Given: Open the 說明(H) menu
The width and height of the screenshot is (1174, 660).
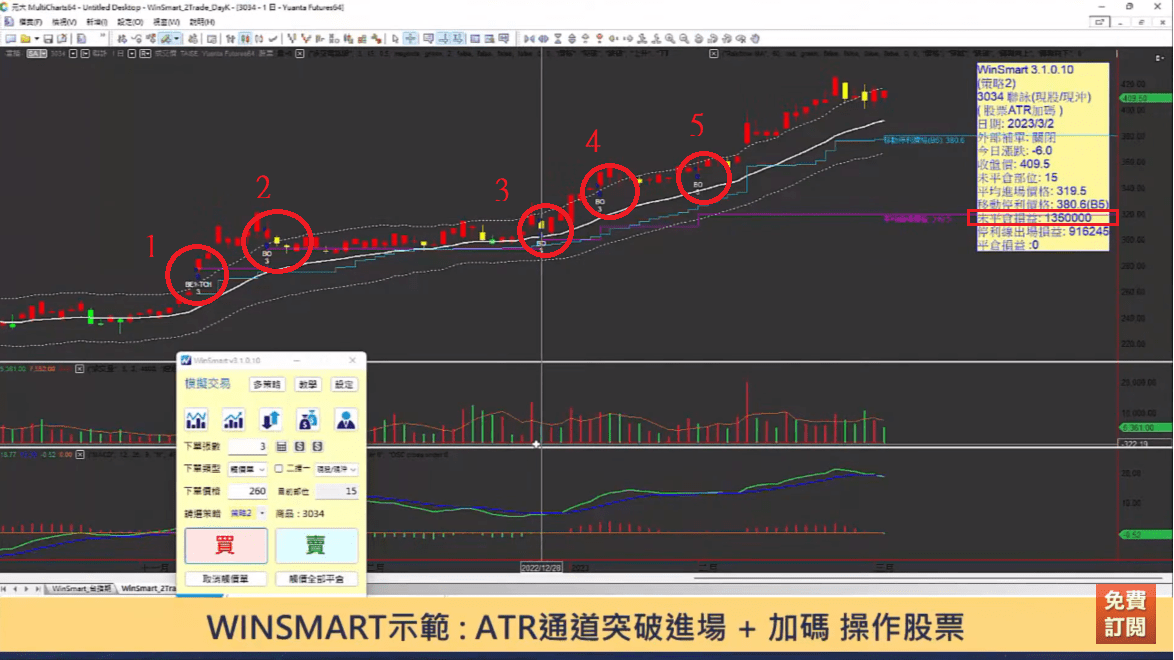Looking at the screenshot, I should pos(202,22).
